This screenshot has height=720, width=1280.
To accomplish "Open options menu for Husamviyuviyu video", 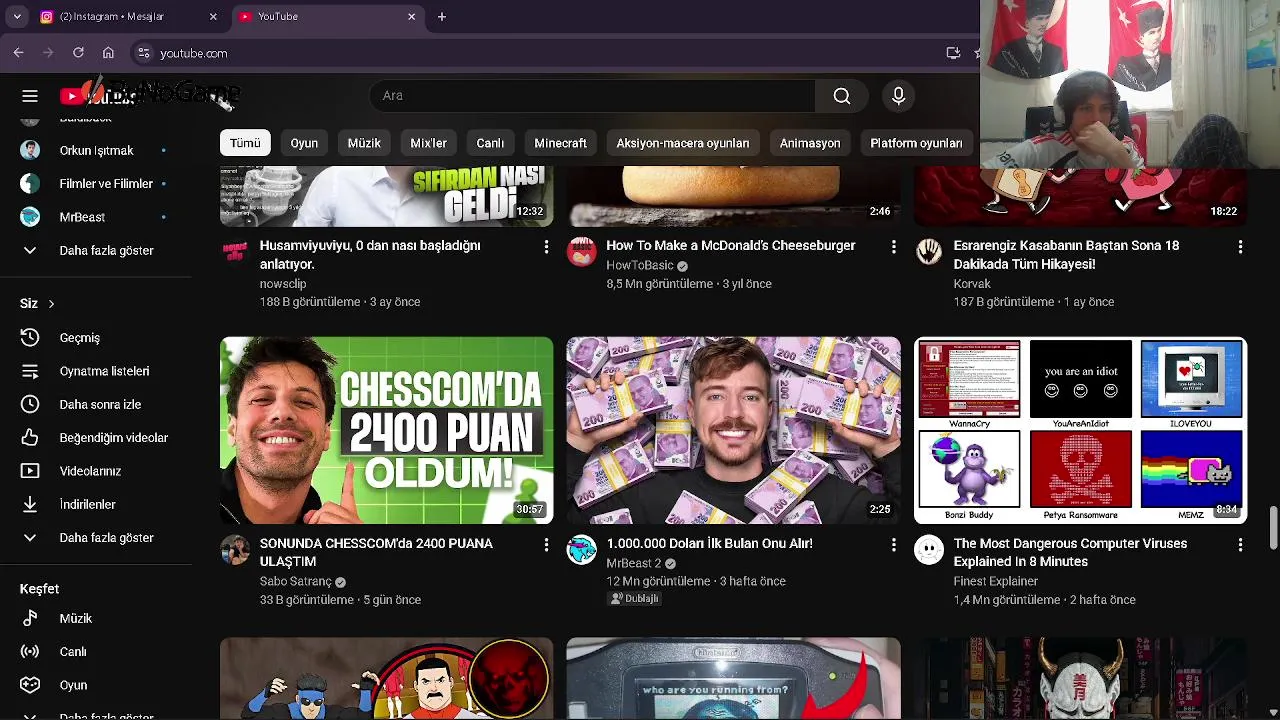I will (x=546, y=246).
